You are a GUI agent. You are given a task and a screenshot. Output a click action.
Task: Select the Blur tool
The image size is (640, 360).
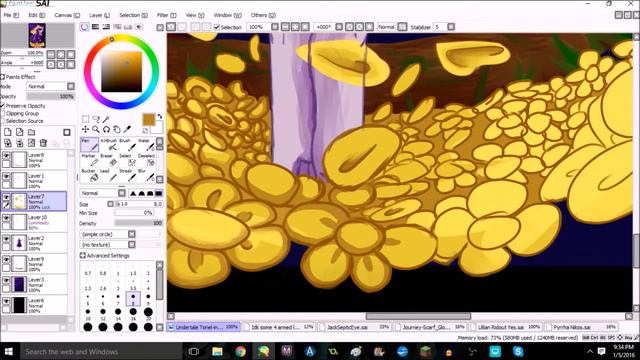pyautogui.click(x=146, y=176)
